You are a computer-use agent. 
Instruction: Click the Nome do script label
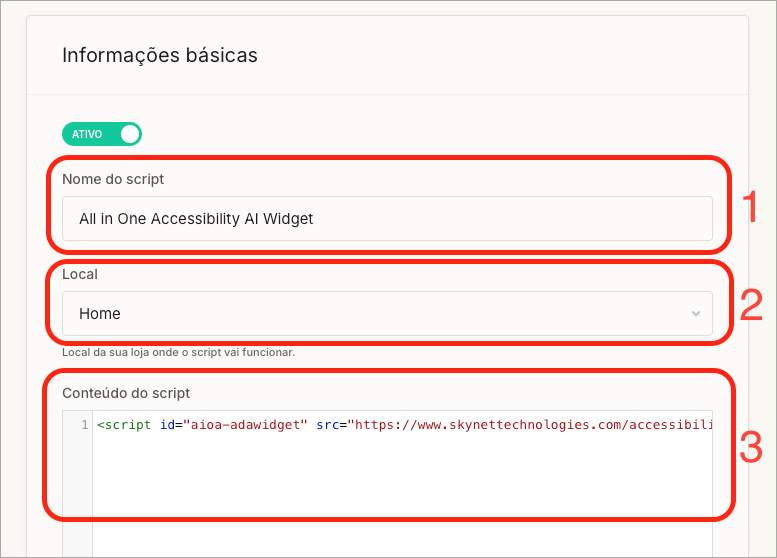click(x=113, y=179)
